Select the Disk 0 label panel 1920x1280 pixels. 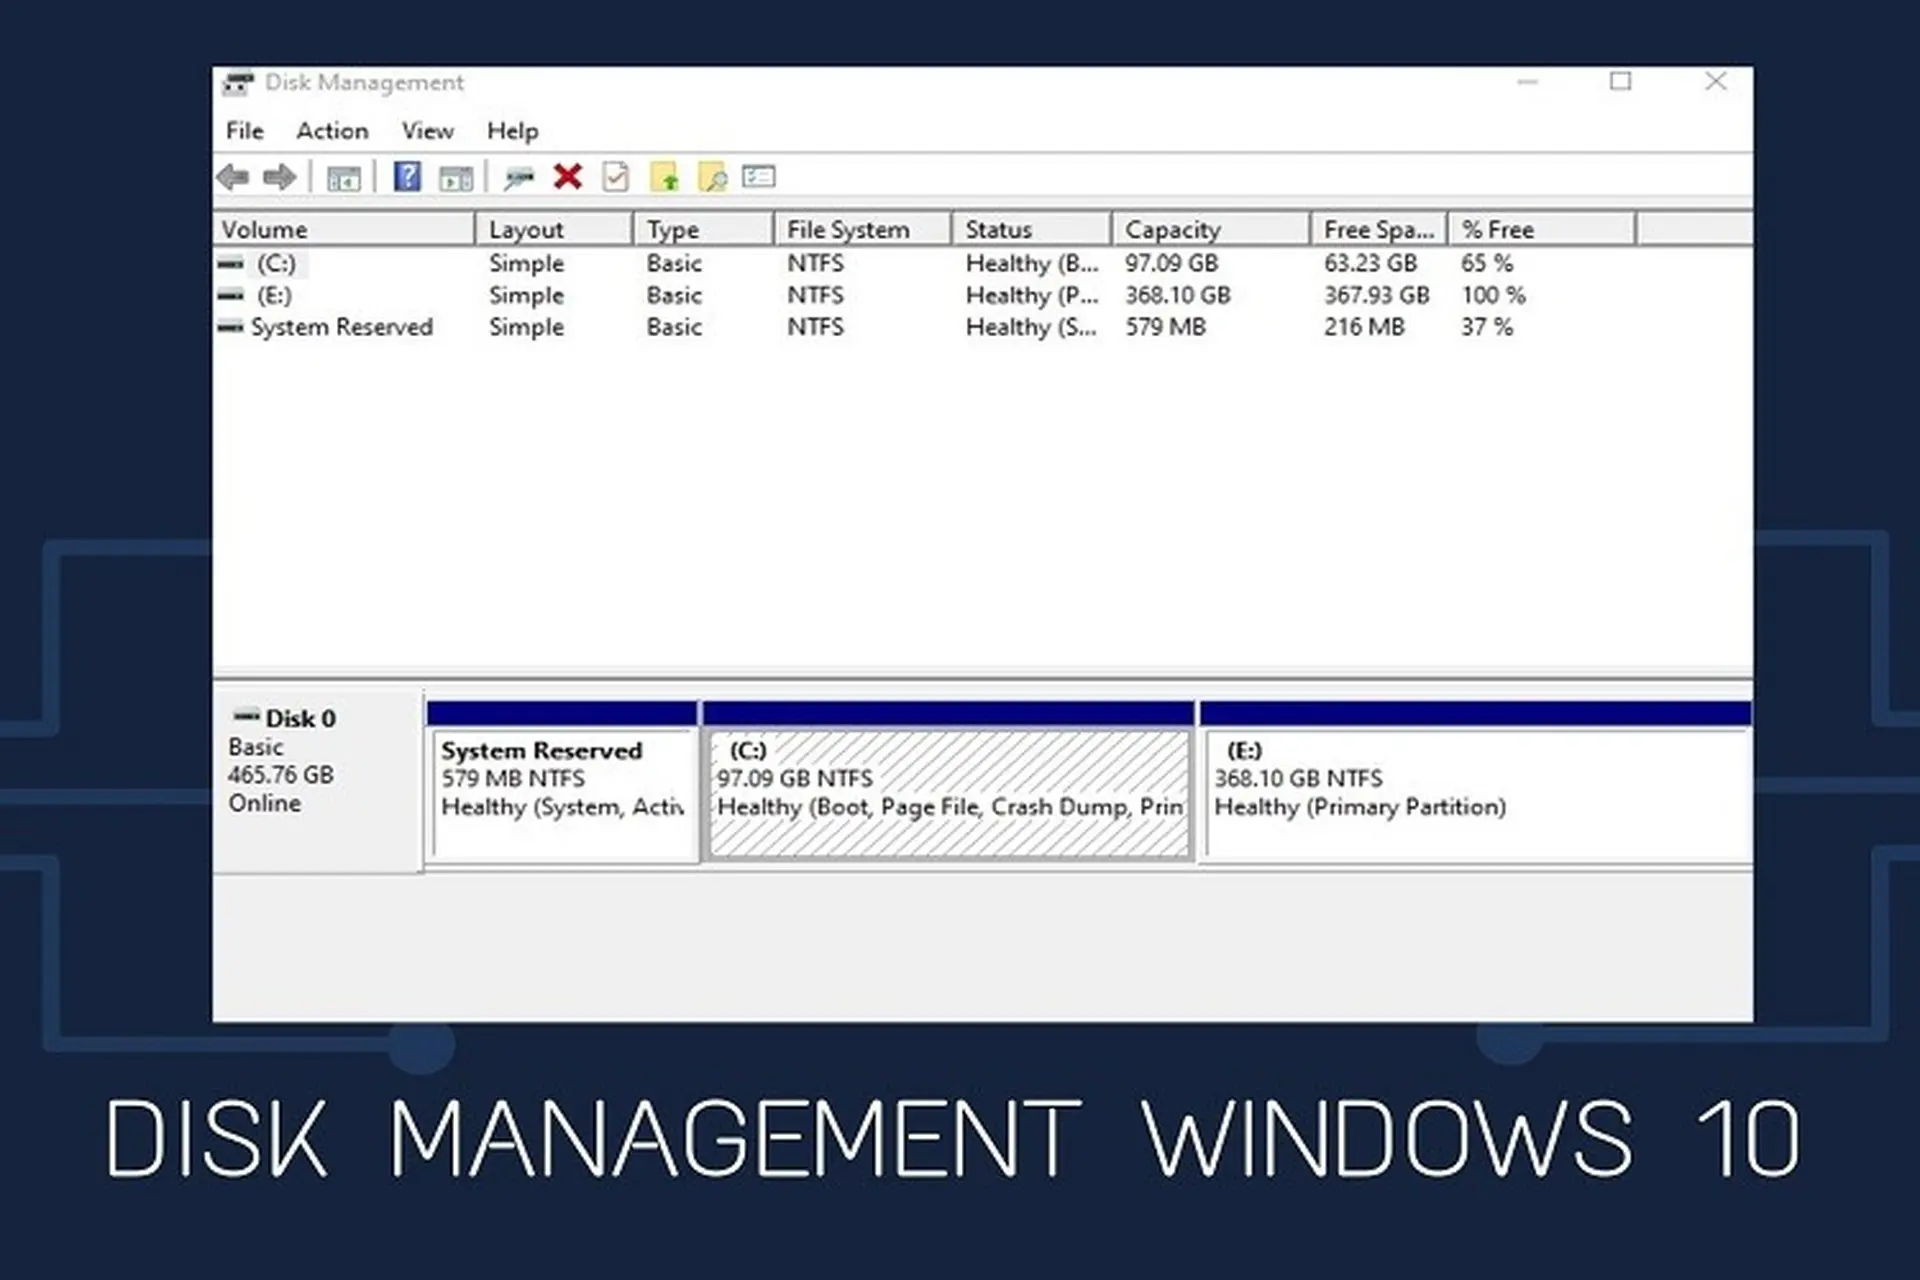(x=318, y=780)
